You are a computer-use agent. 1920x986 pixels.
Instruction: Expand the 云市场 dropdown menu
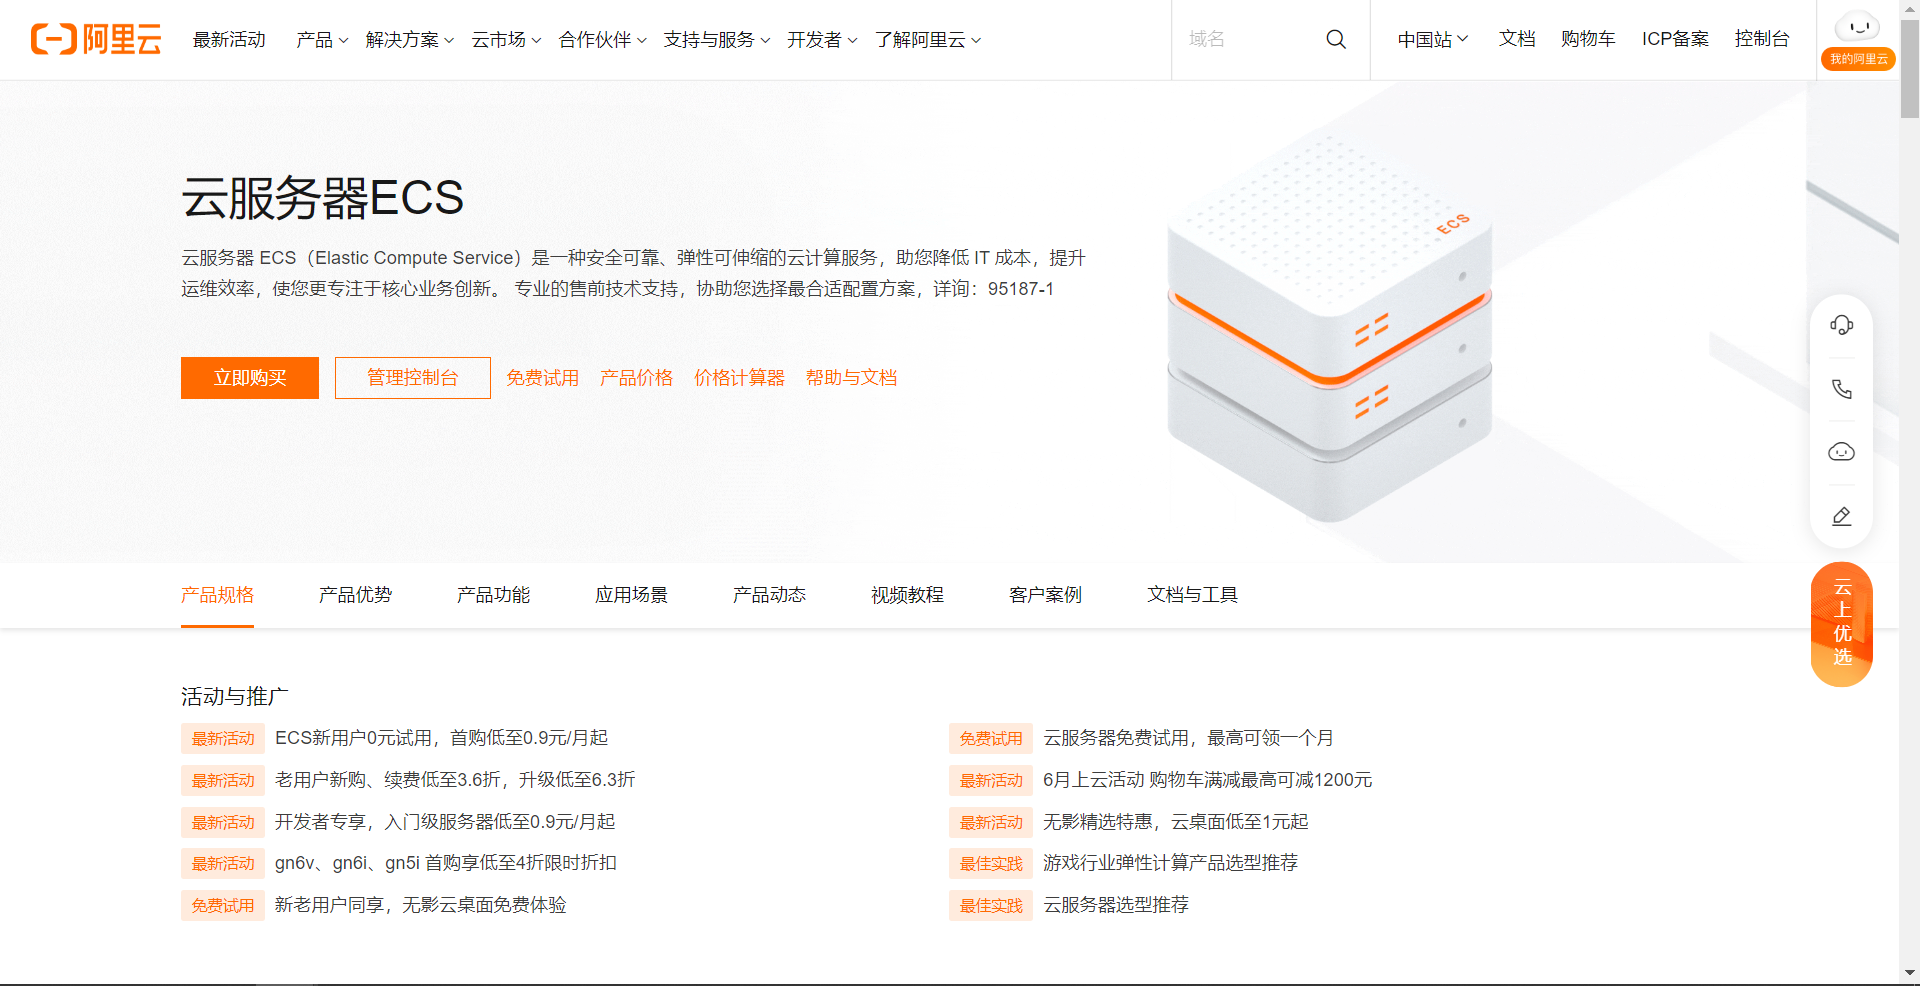click(x=507, y=40)
